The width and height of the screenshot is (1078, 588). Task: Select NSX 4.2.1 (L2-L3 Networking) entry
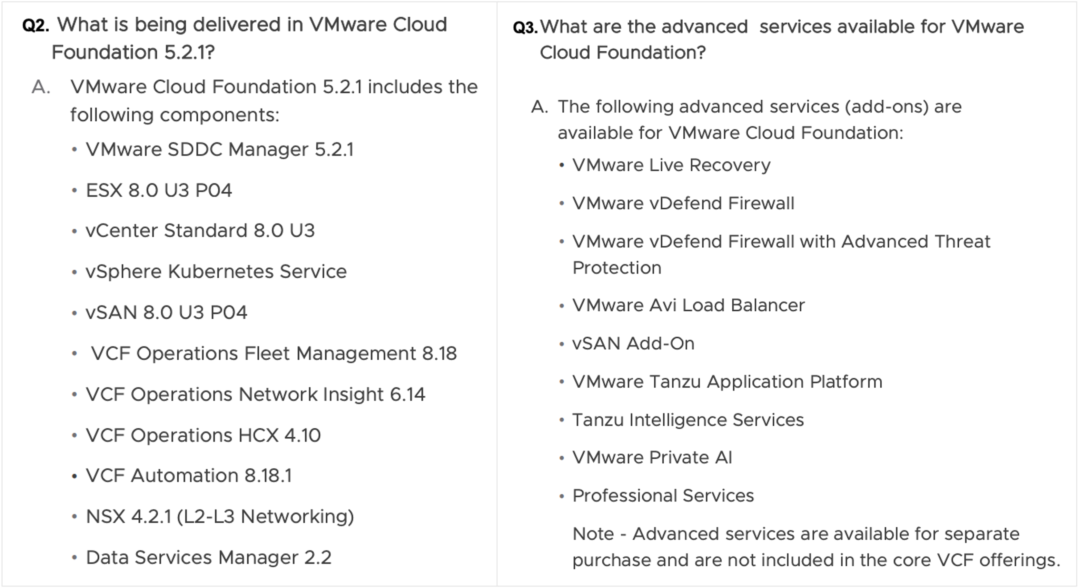220,517
